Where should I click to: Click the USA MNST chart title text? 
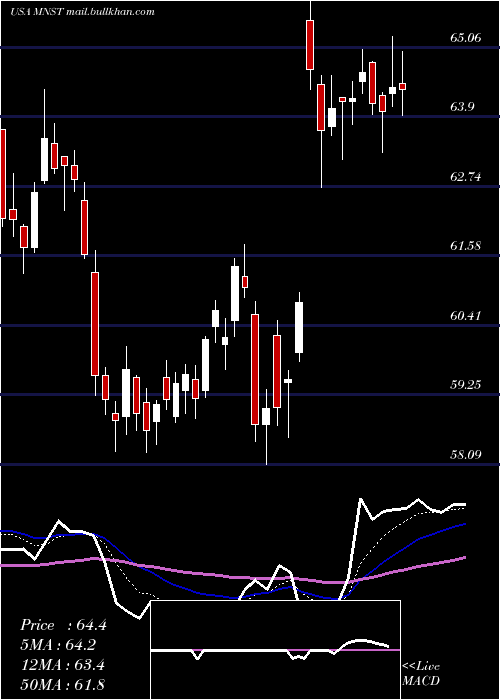(x=83, y=12)
